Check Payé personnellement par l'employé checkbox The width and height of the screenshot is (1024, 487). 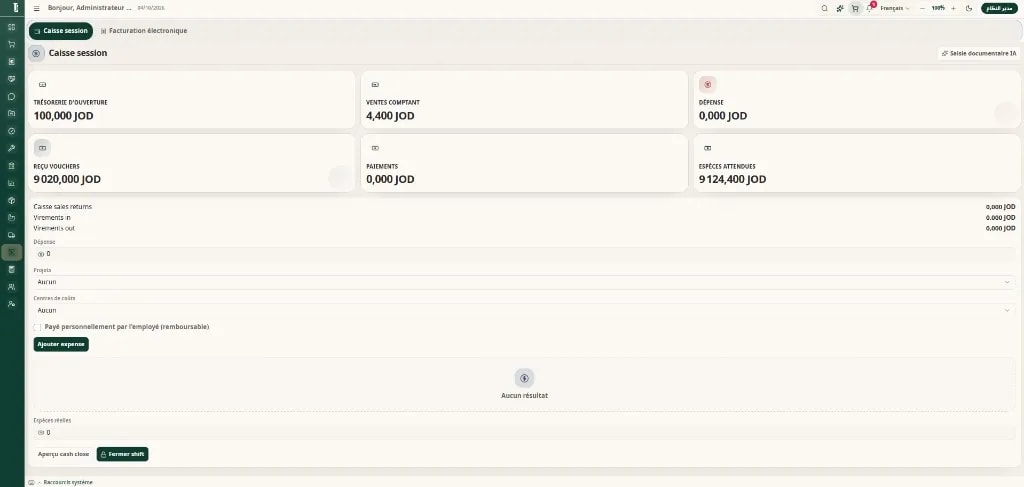tap(37, 327)
